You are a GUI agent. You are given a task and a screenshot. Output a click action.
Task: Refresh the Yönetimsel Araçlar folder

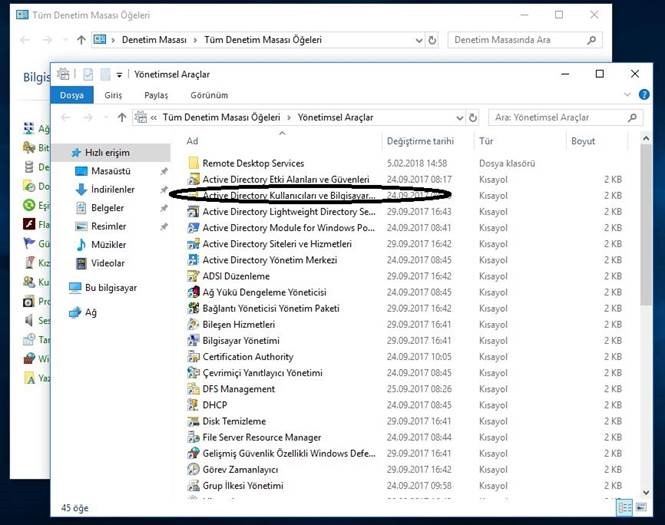click(x=473, y=118)
